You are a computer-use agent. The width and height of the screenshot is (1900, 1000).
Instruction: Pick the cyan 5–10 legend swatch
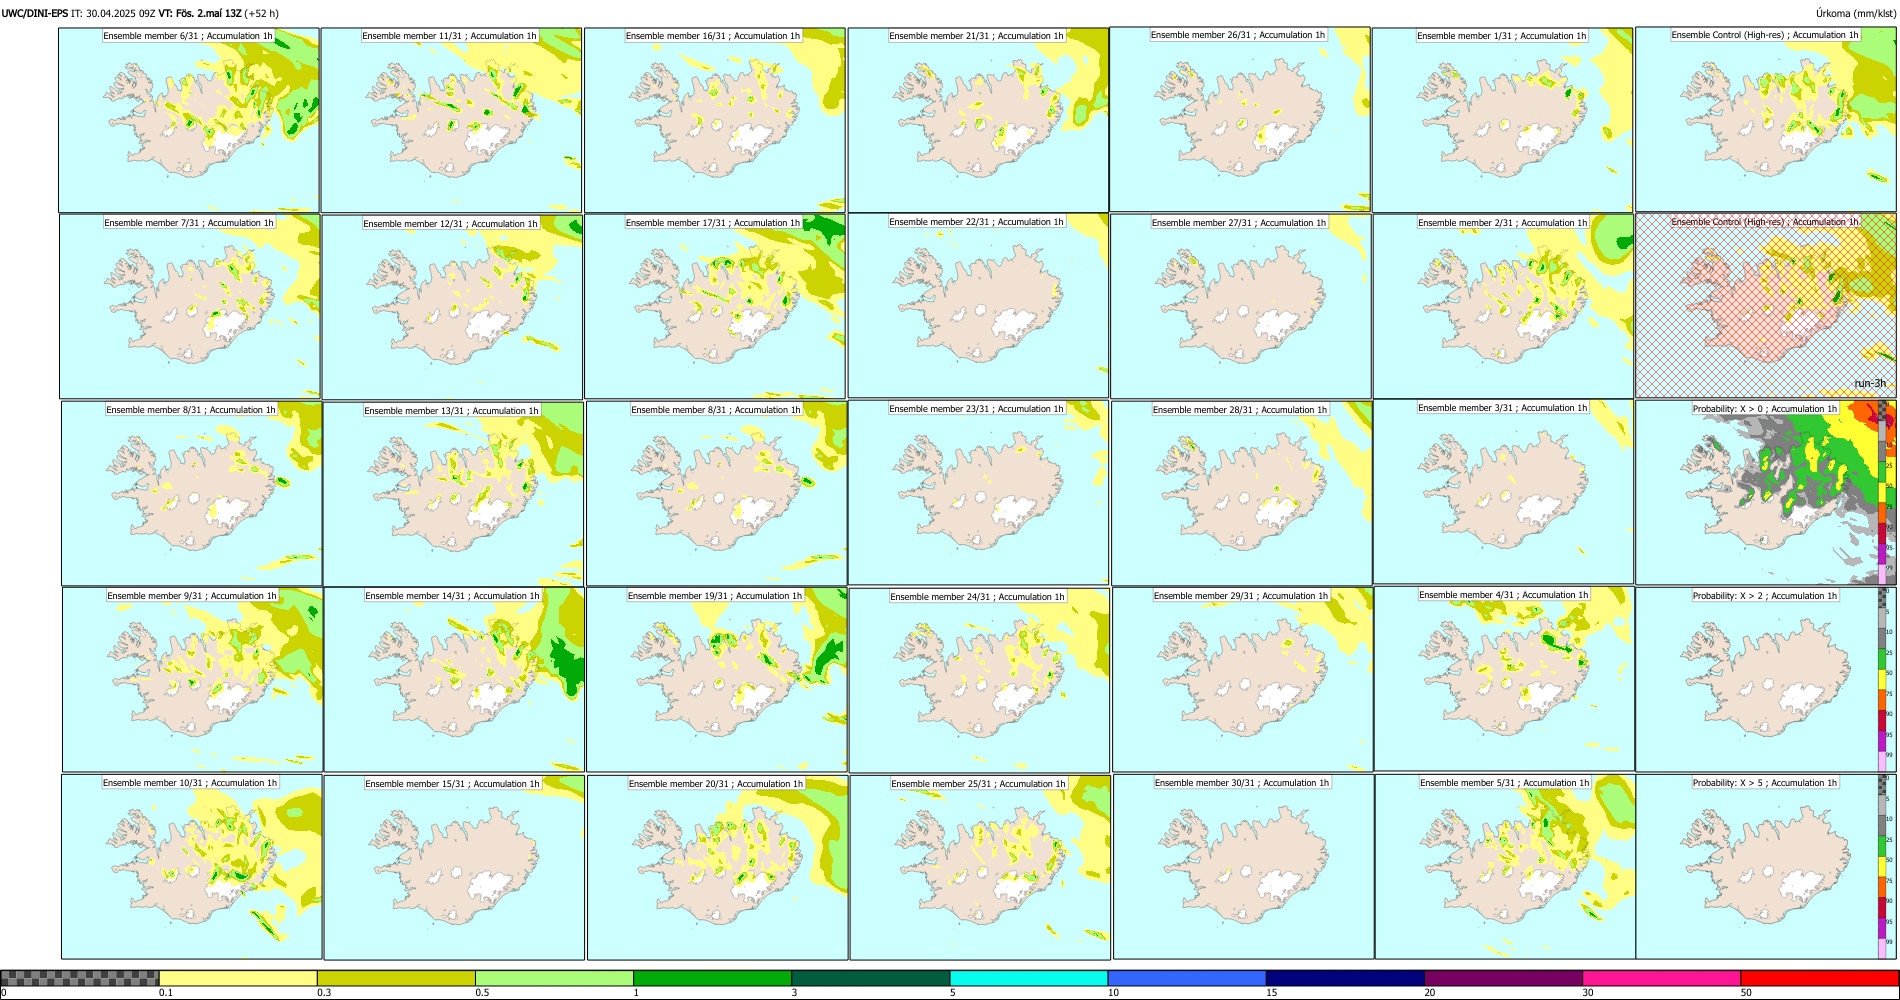1029,978
